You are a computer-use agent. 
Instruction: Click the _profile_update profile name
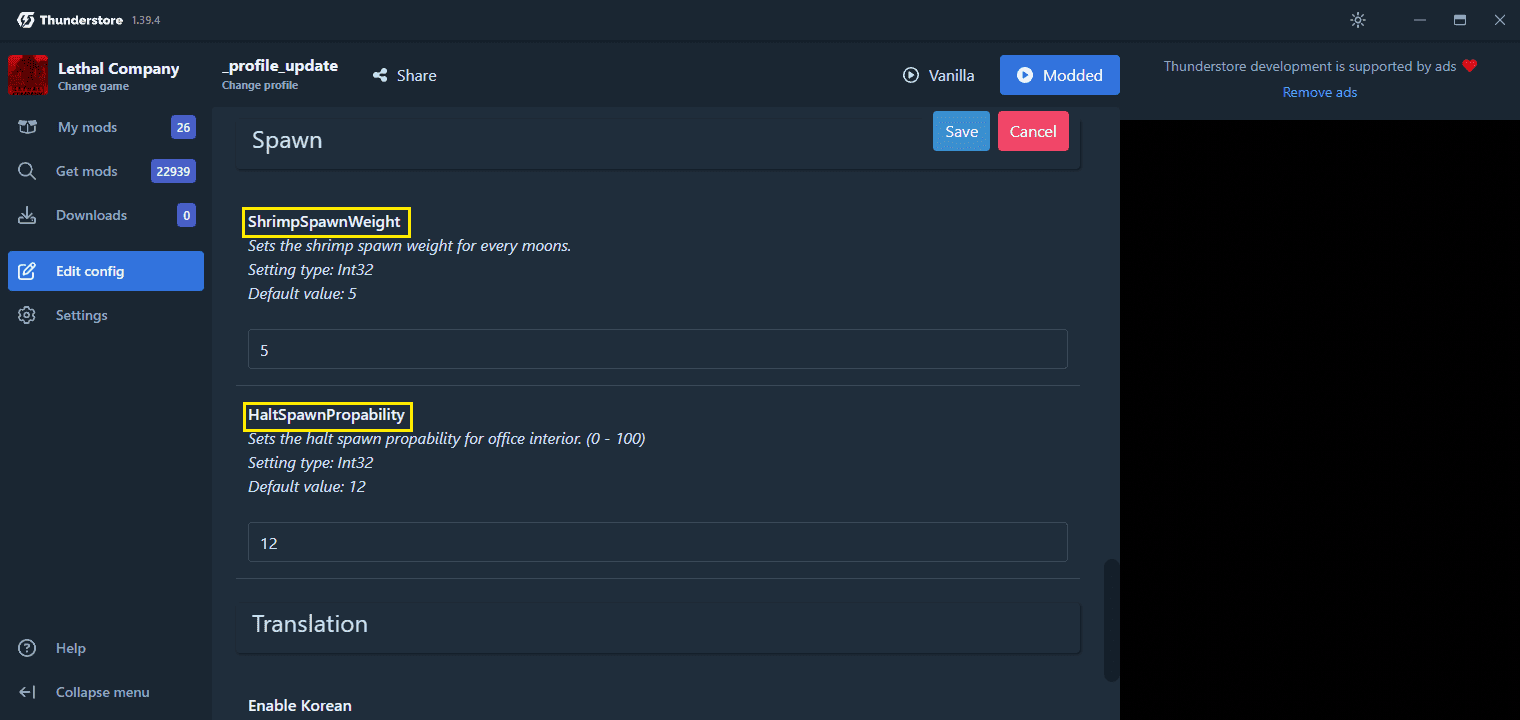(x=280, y=66)
